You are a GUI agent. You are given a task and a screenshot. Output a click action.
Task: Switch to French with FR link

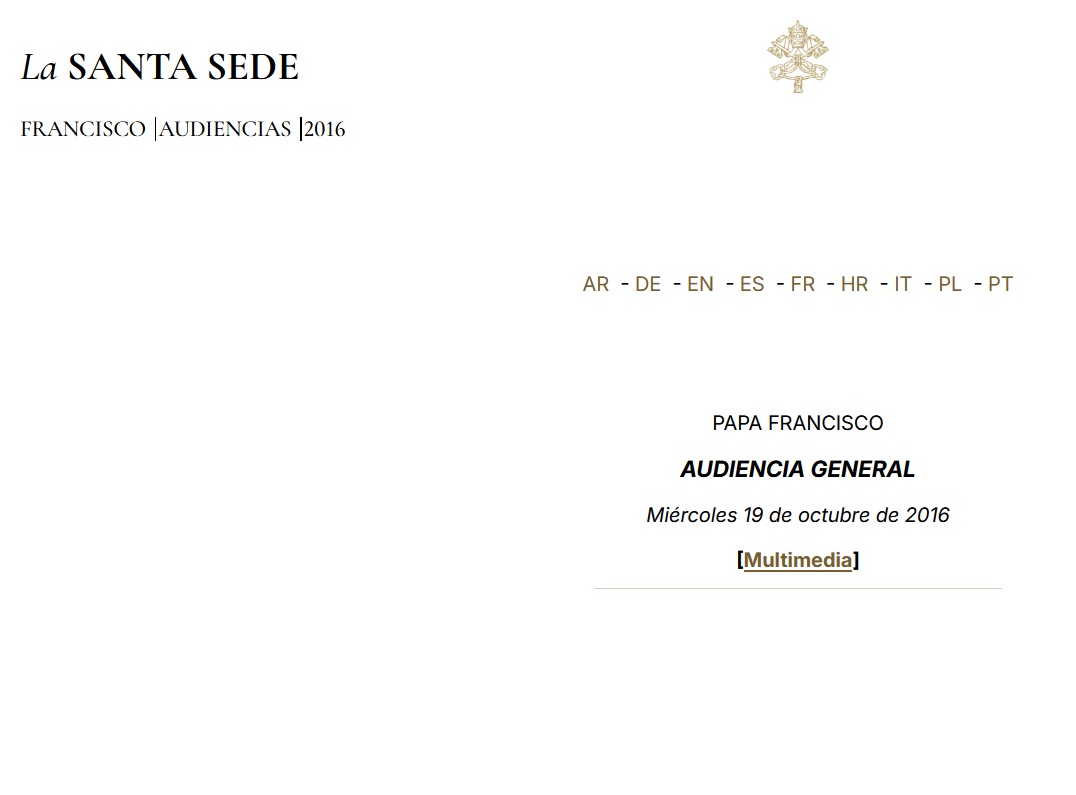[x=803, y=284]
